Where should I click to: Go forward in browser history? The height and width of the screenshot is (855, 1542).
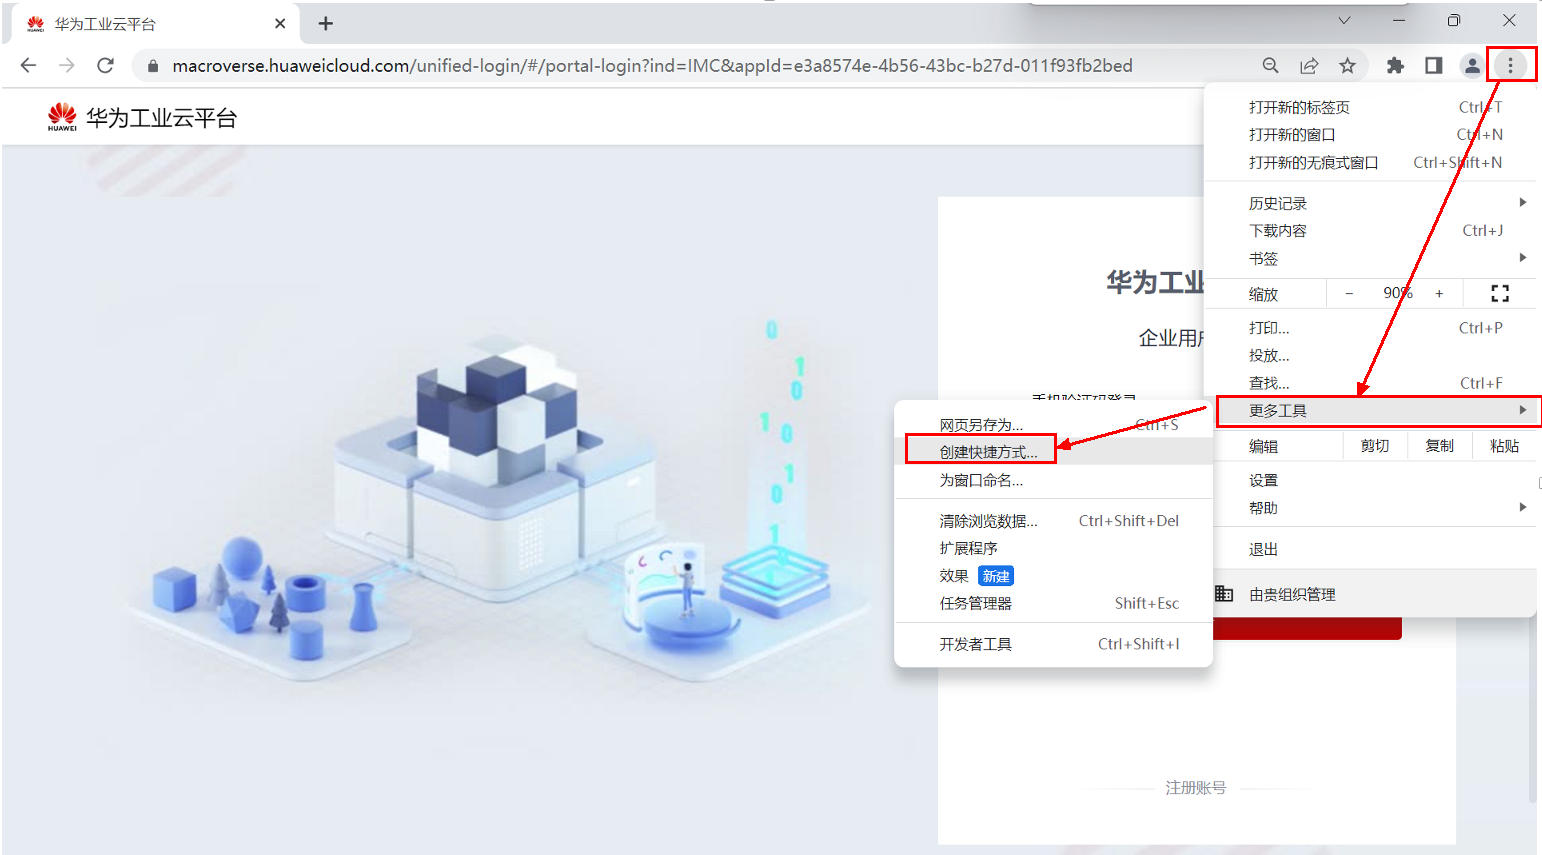(x=67, y=66)
